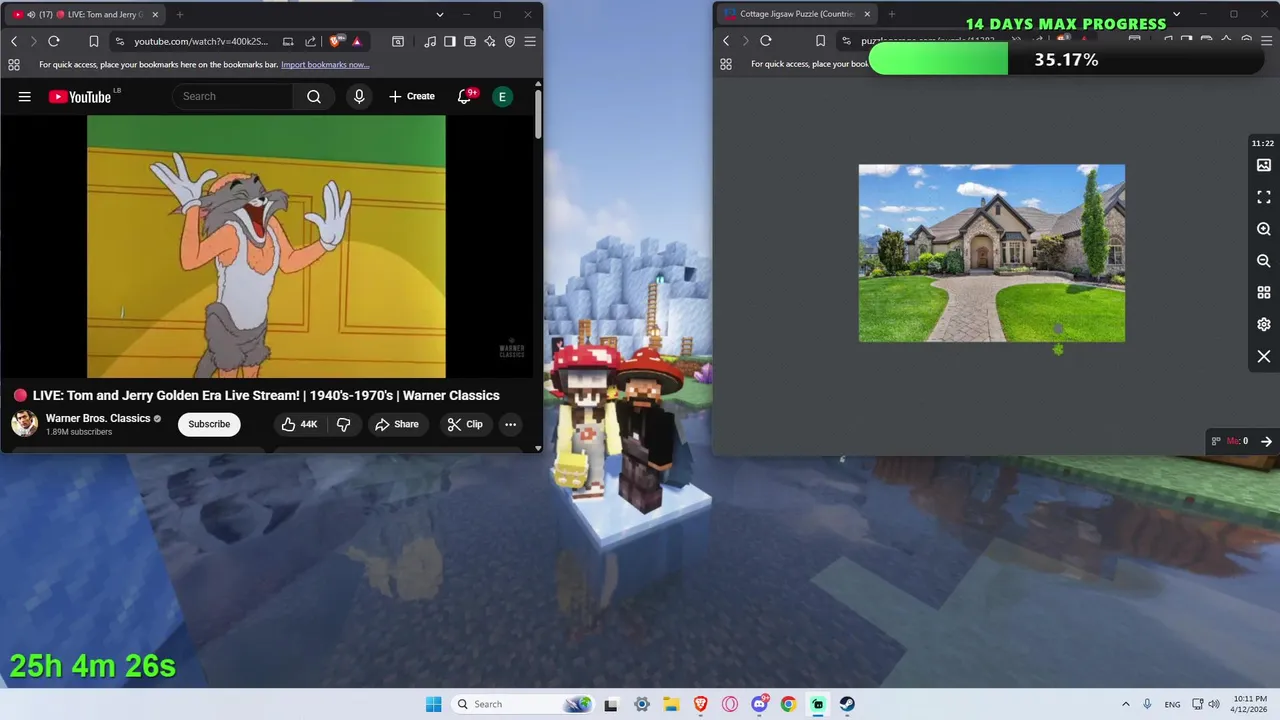Show puzzle preview image icon
1280x720 pixels.
(1264, 165)
